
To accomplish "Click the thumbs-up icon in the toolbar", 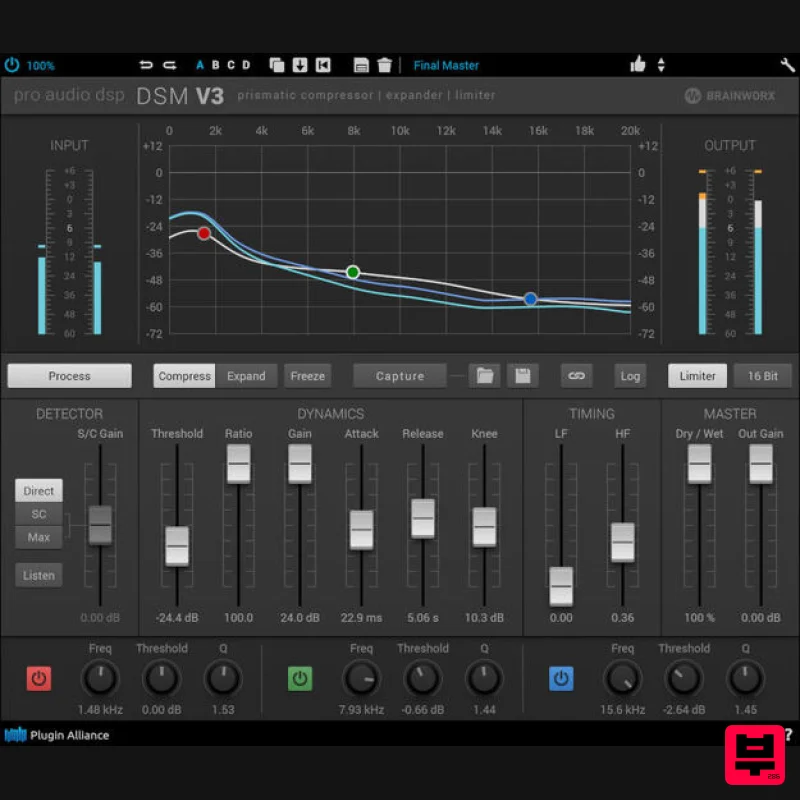I will (638, 64).
